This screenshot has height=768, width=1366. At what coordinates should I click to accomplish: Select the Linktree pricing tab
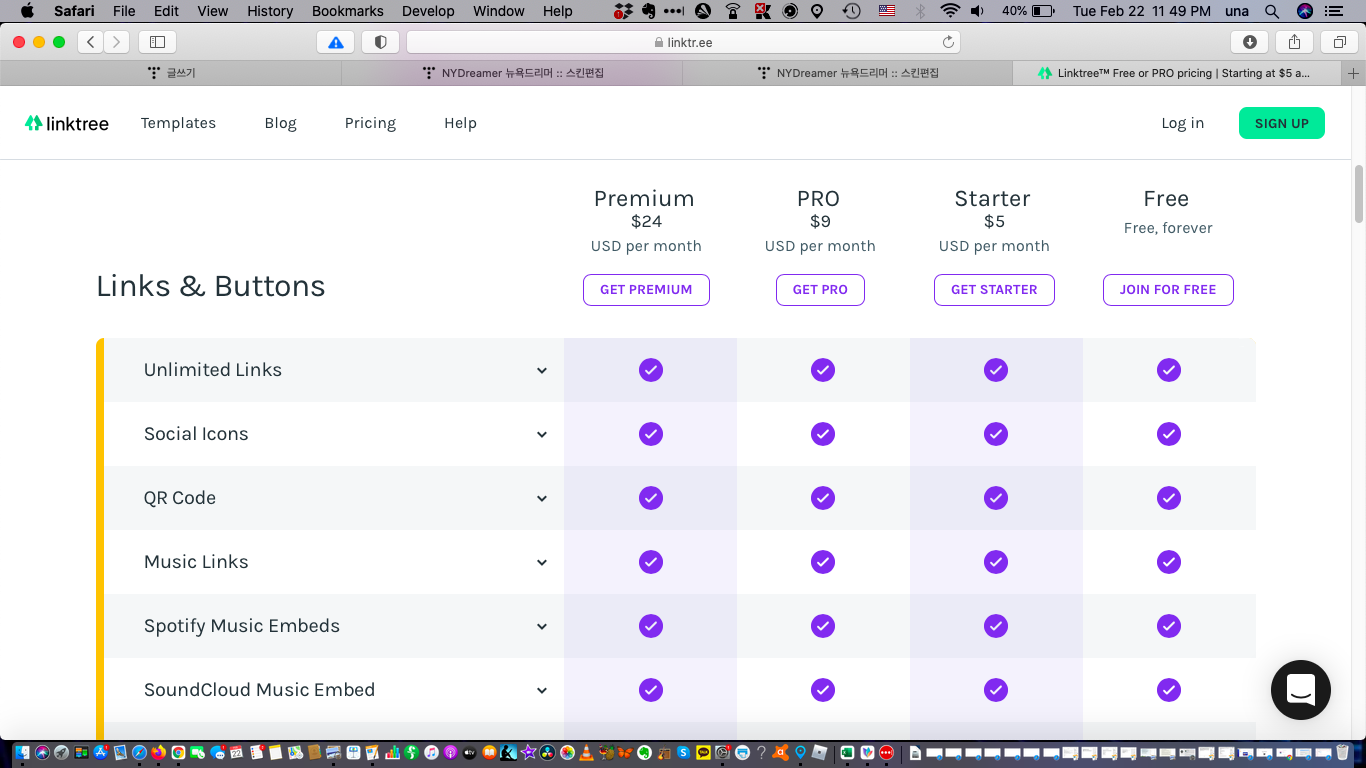coord(1178,73)
